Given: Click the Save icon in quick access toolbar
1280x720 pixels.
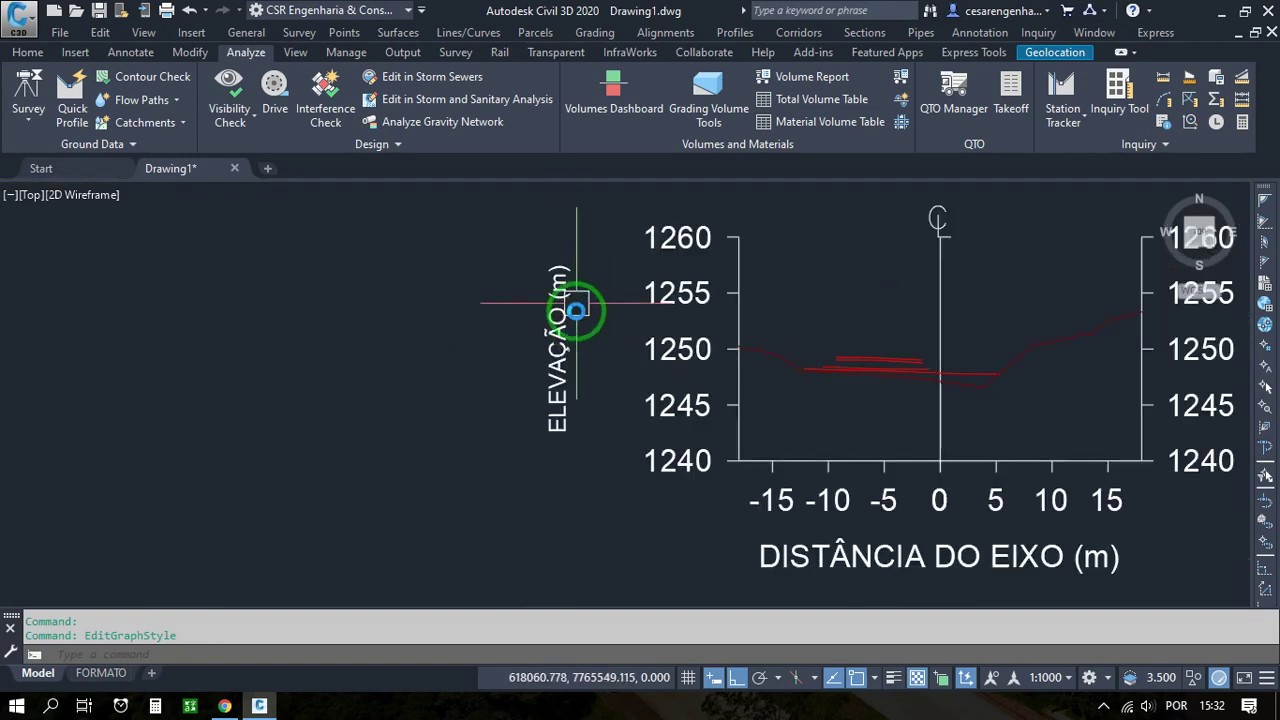Looking at the screenshot, I should [98, 11].
